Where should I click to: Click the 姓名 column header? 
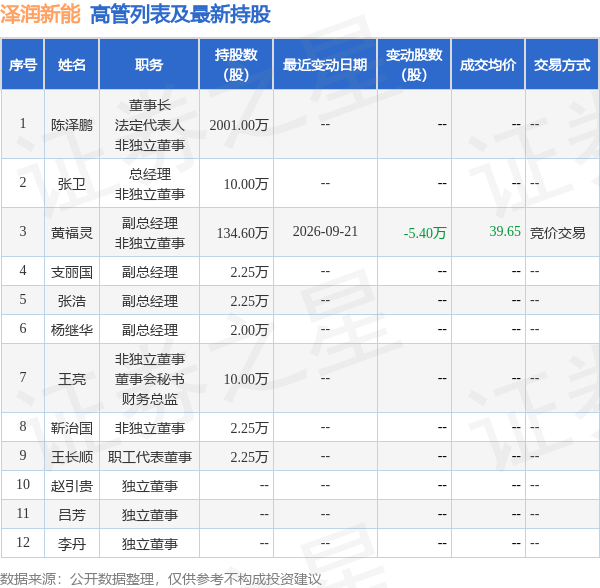72,64
